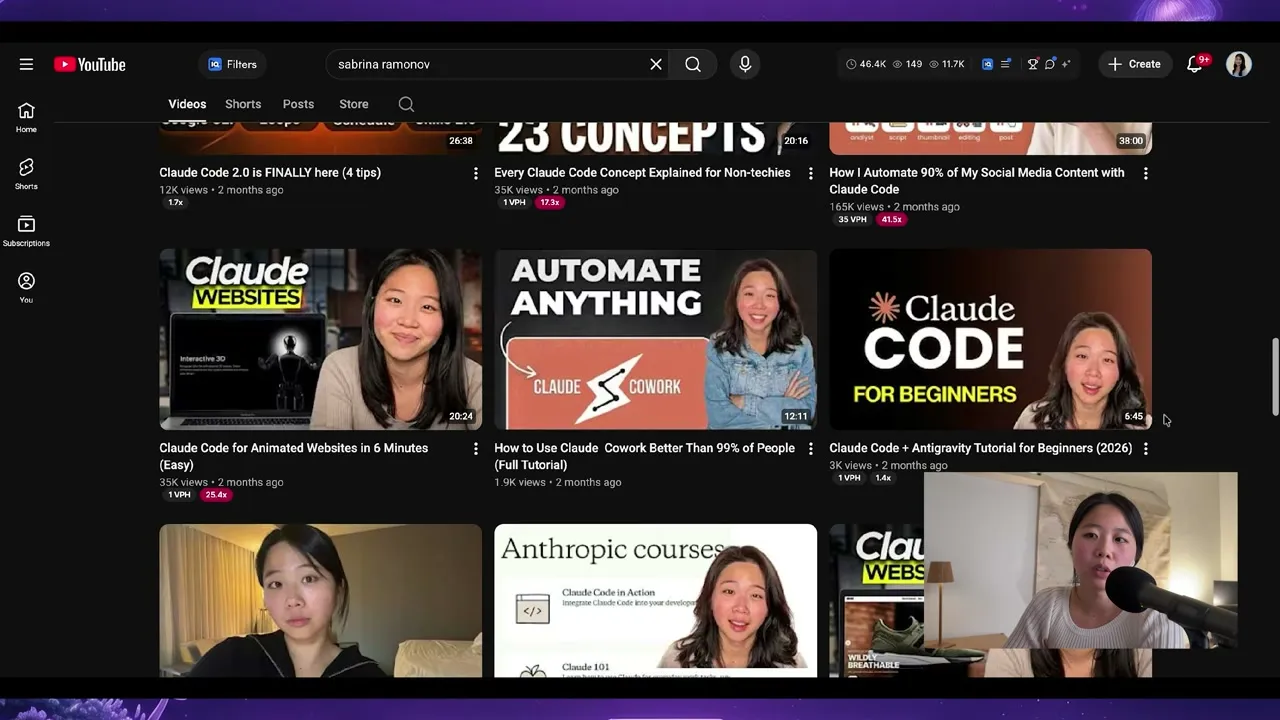Screen dimensions: 1280x720
Task: Open 'How to Use Claude Cowork Better' title
Action: pyautogui.click(x=645, y=456)
